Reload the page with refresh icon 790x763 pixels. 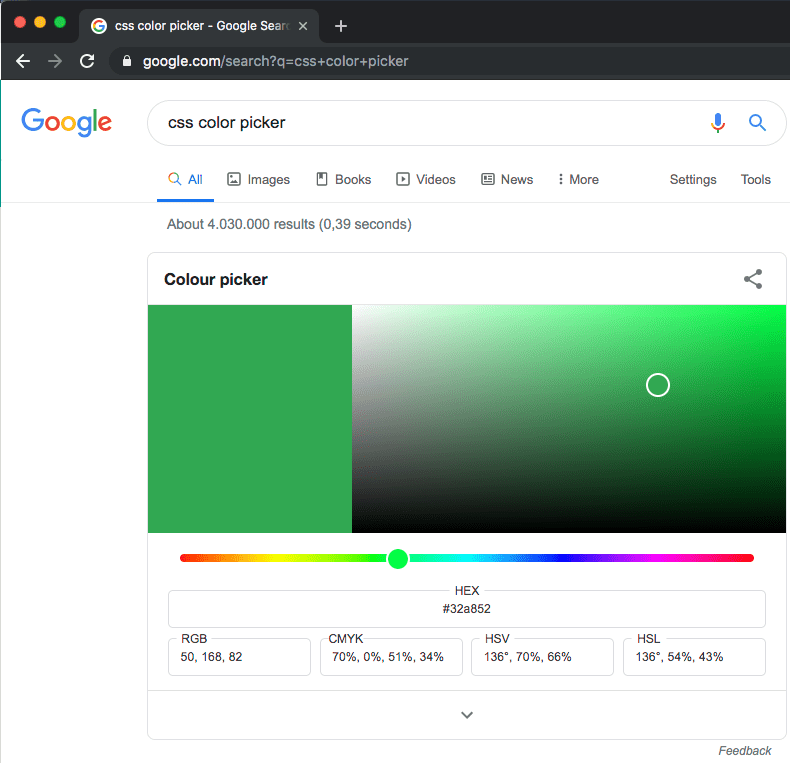(87, 61)
